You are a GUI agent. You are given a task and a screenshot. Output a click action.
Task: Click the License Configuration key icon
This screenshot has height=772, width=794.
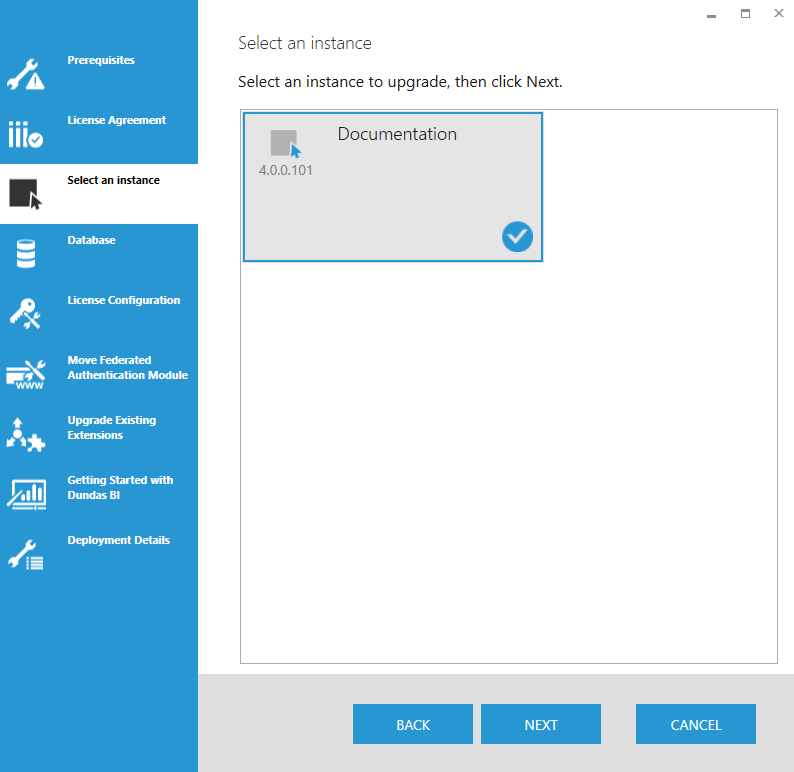pyautogui.click(x=26, y=313)
